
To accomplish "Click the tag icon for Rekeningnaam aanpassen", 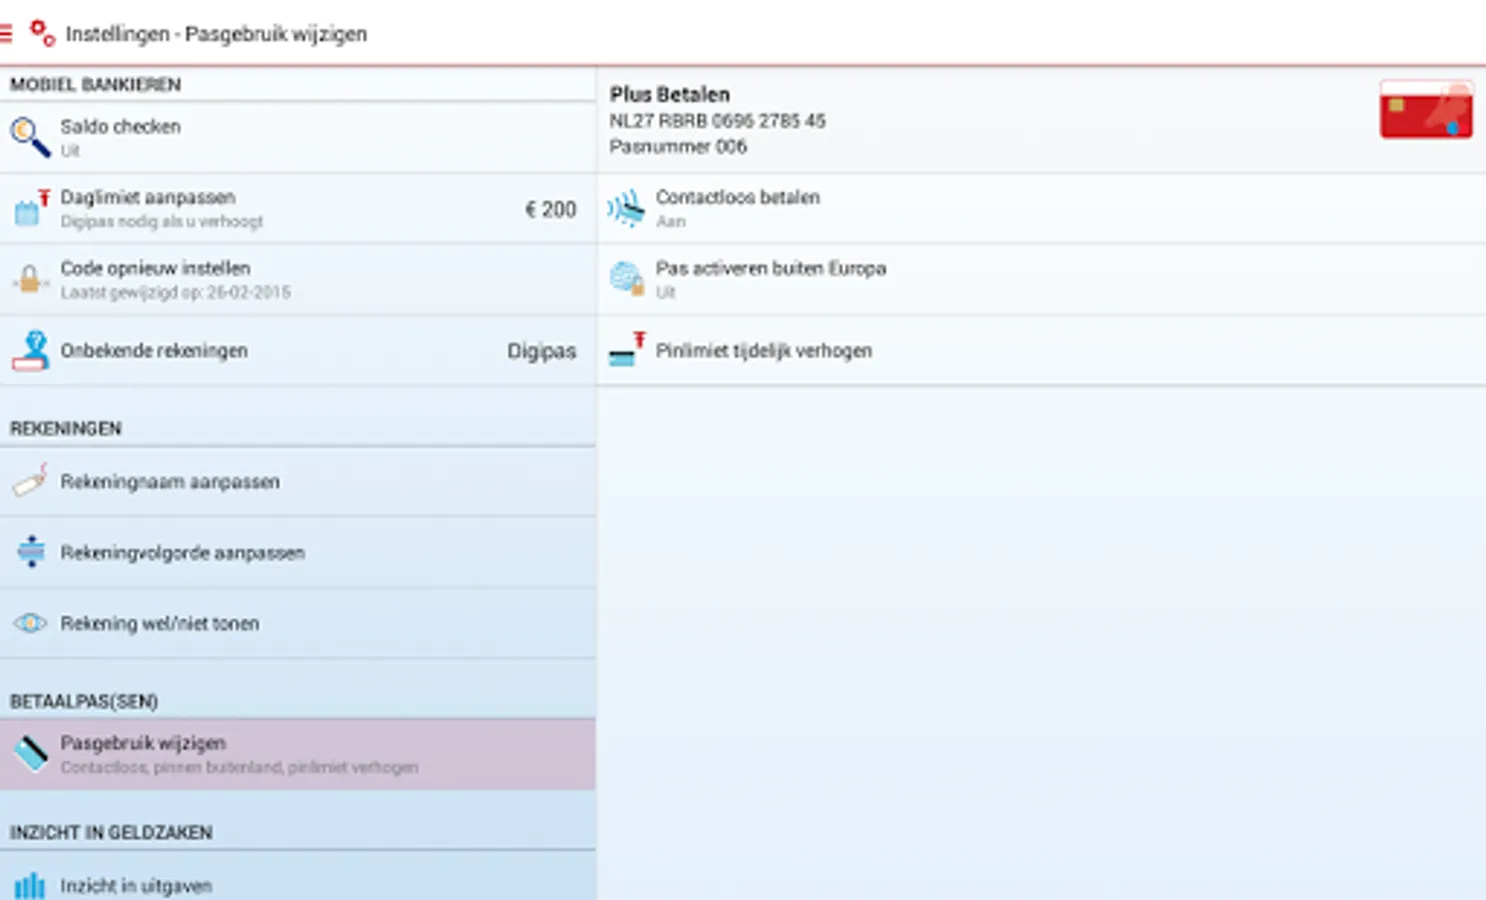I will 31,481.
